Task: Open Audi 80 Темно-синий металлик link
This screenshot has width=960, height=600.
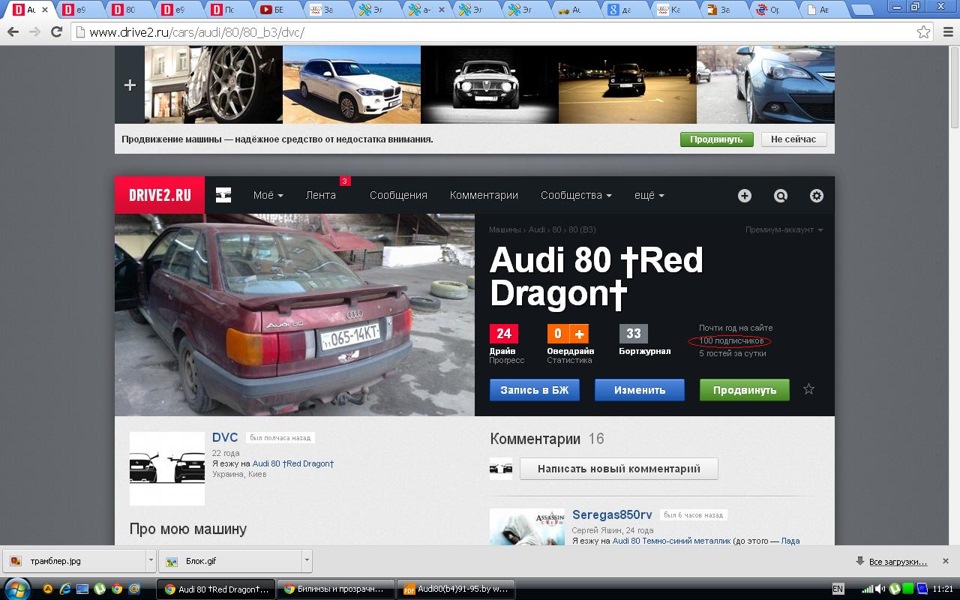Action: (x=672, y=541)
